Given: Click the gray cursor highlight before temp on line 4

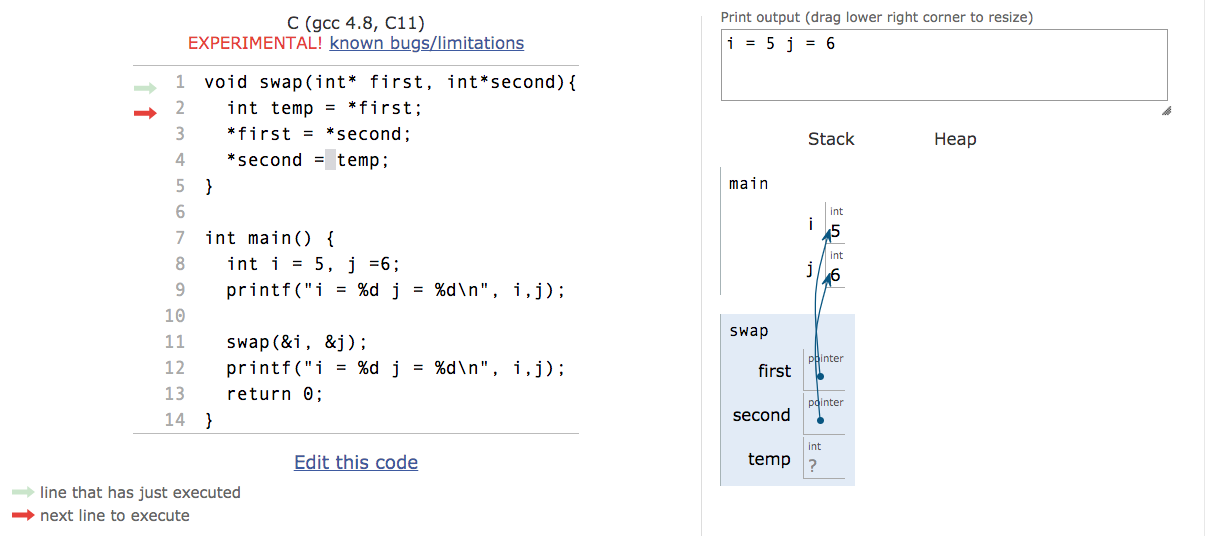Looking at the screenshot, I should coord(331,160).
